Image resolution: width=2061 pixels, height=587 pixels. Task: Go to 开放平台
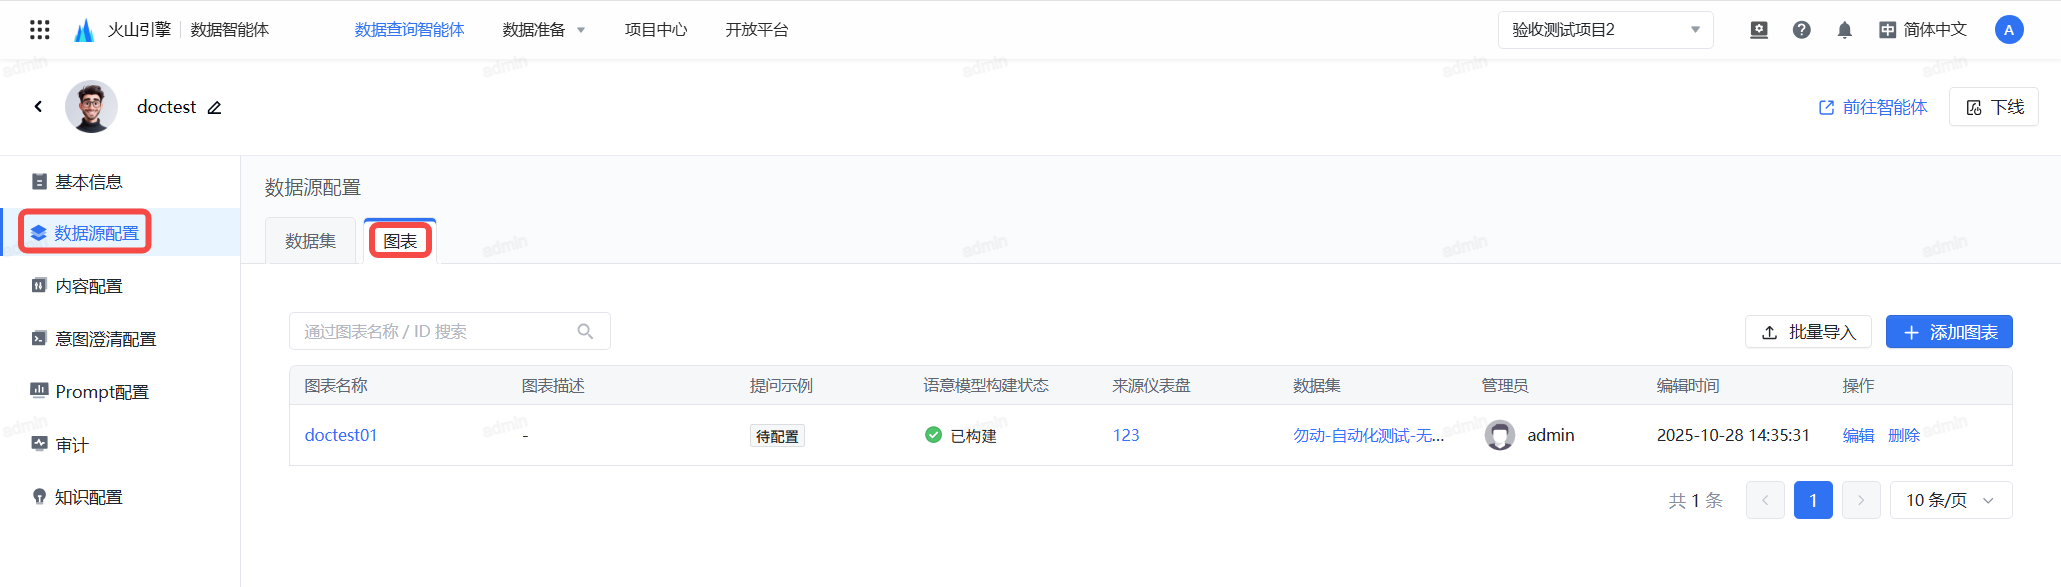click(757, 30)
